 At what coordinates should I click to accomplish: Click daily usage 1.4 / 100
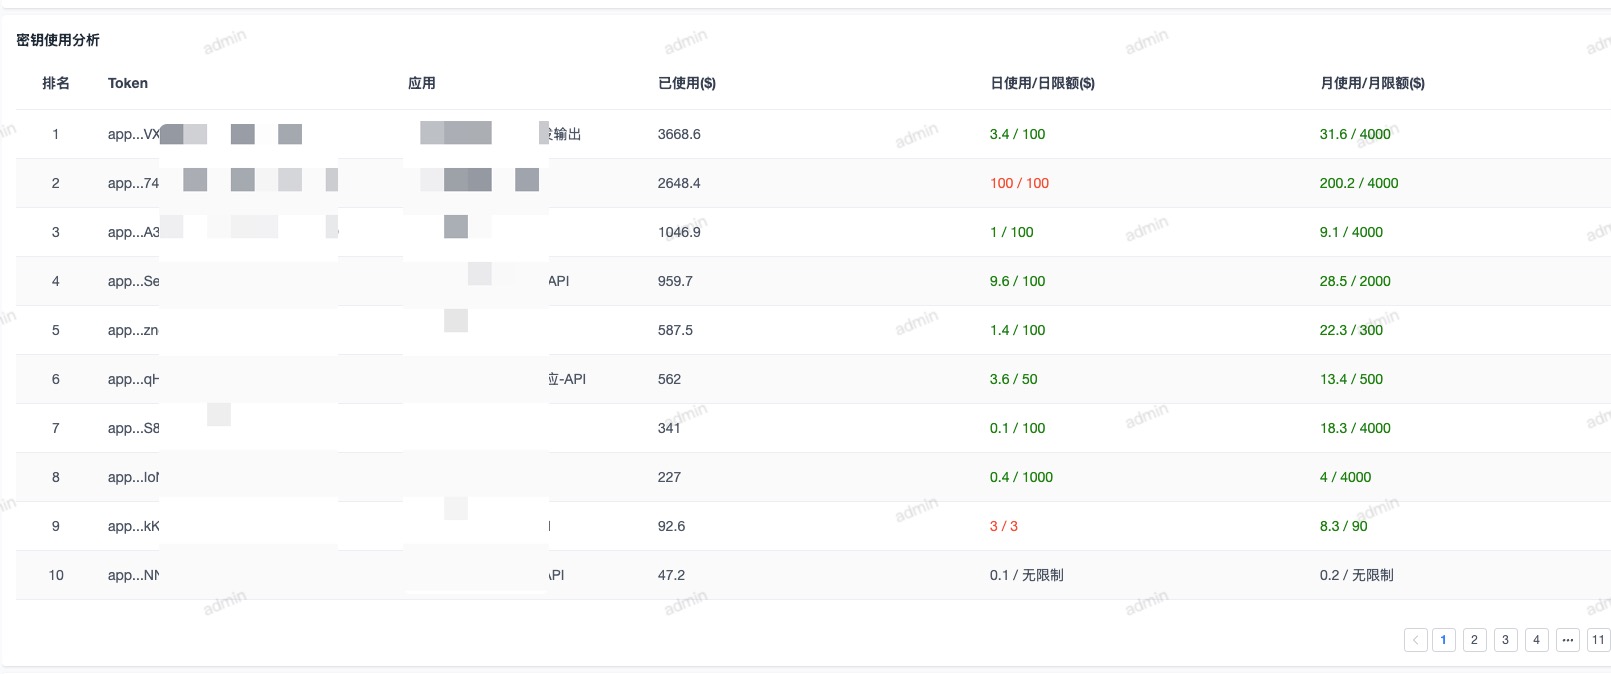pyautogui.click(x=1017, y=330)
